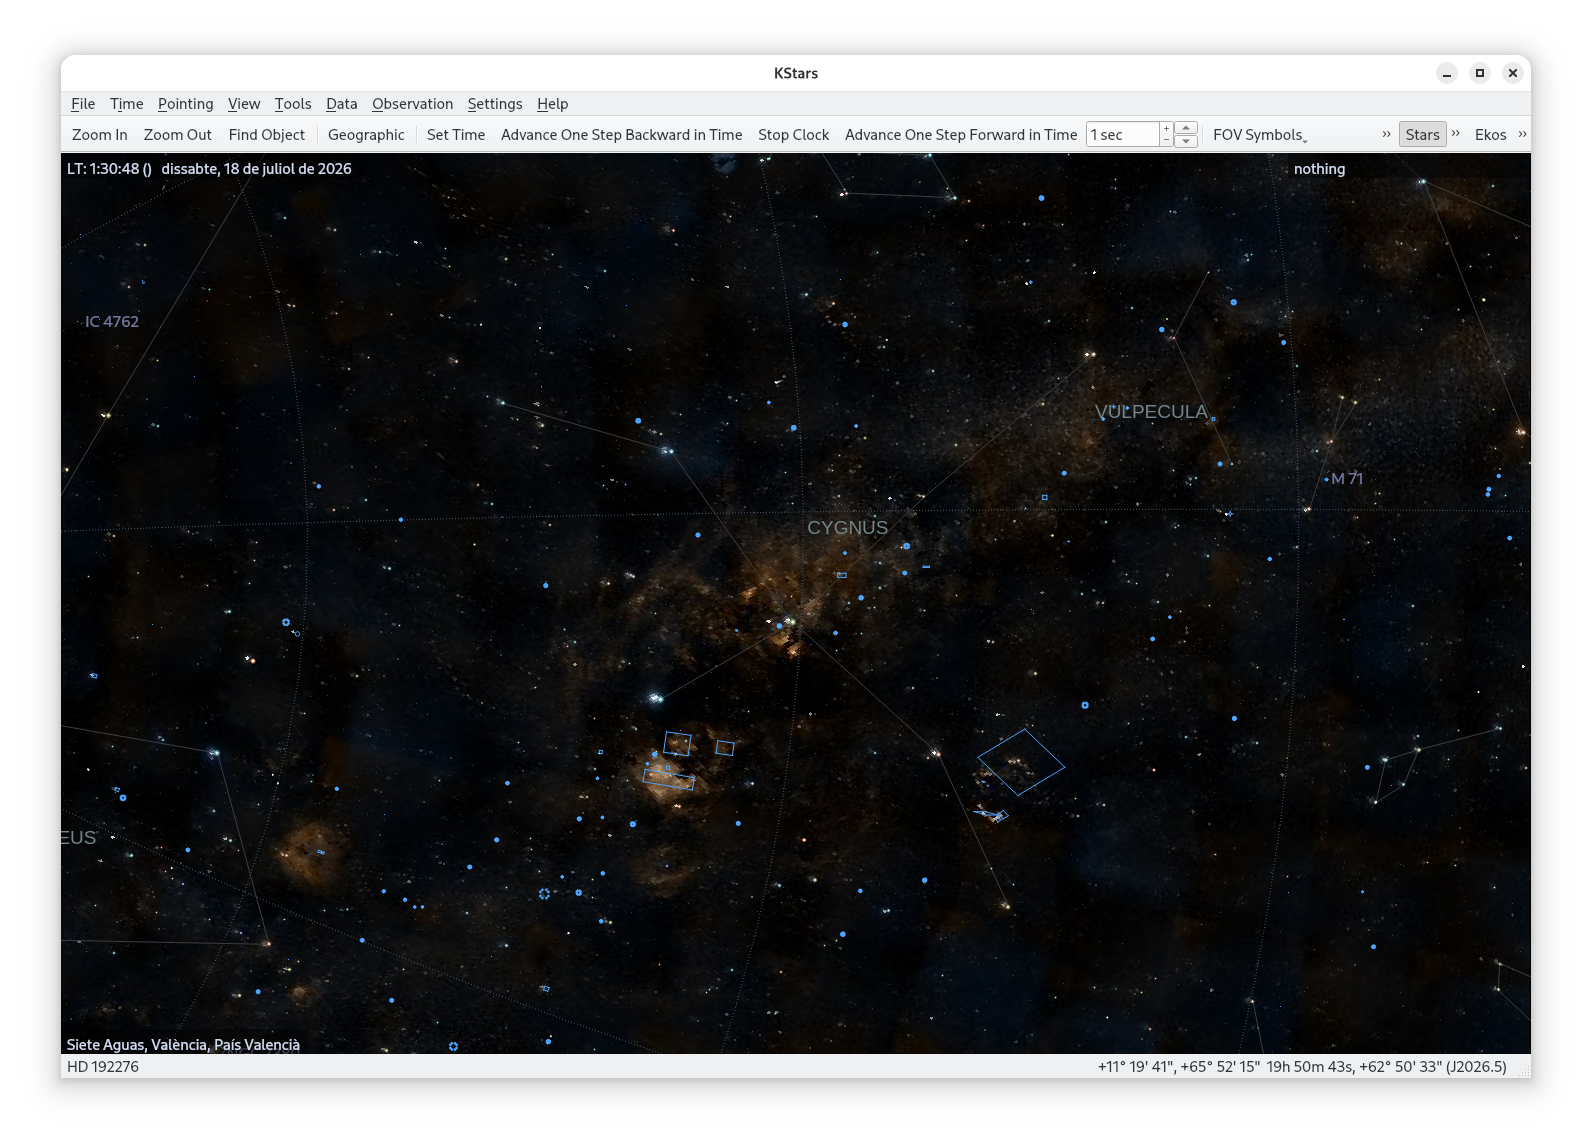1592x1145 pixels.
Task: Click the small minus in the time step box
Action: pyautogui.click(x=1166, y=141)
